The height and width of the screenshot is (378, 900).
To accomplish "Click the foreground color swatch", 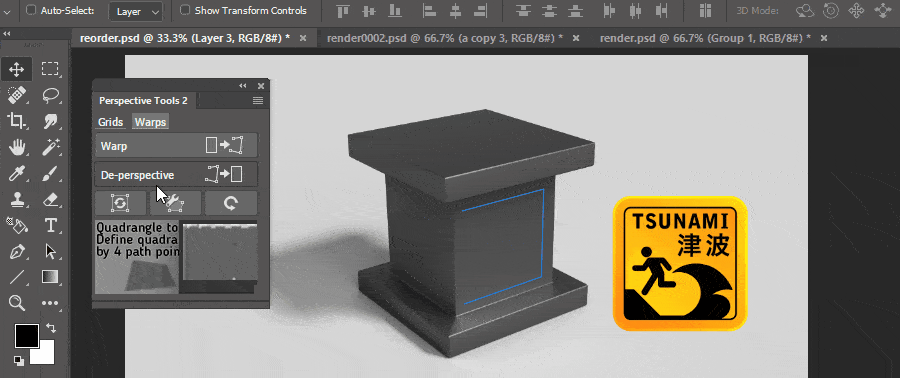I will click(x=26, y=336).
